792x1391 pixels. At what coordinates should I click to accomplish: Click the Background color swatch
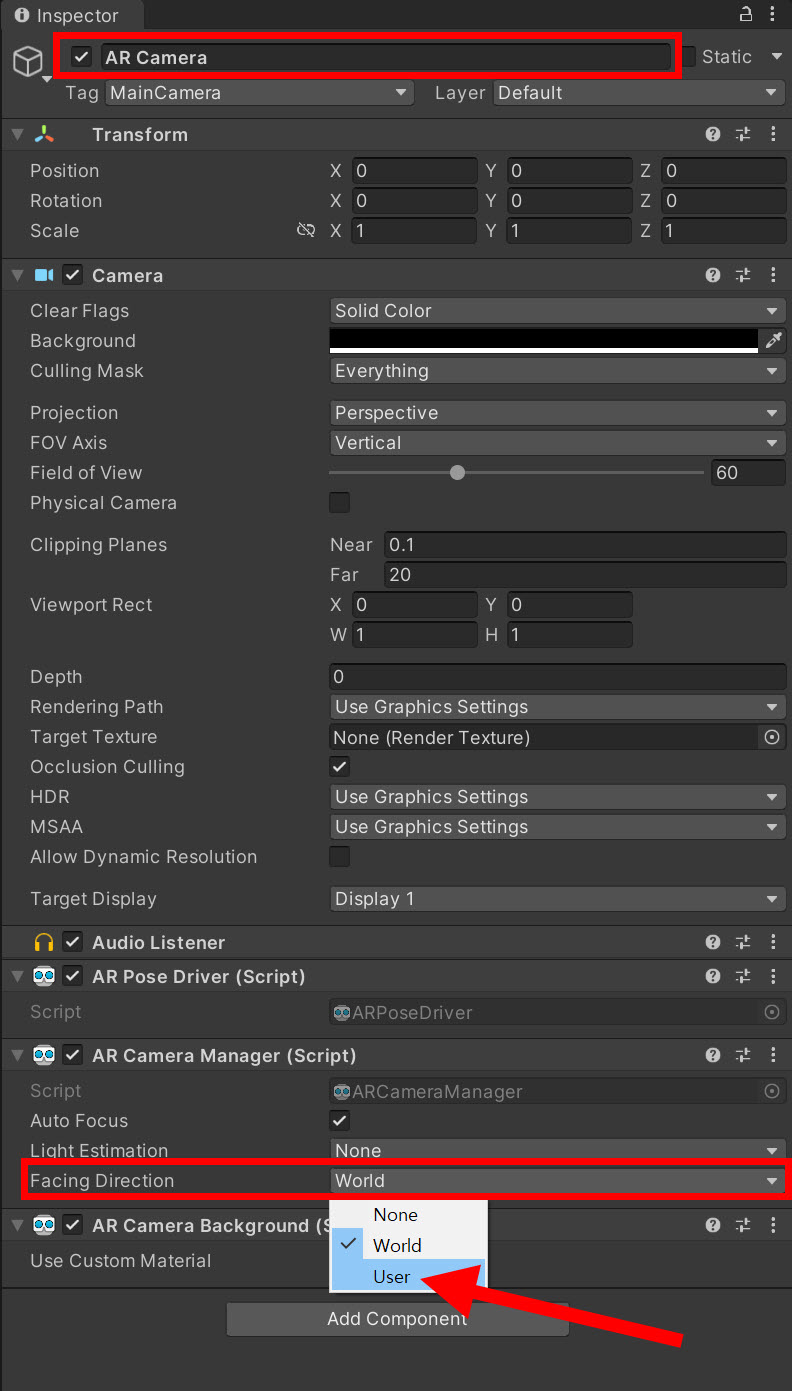tap(544, 341)
